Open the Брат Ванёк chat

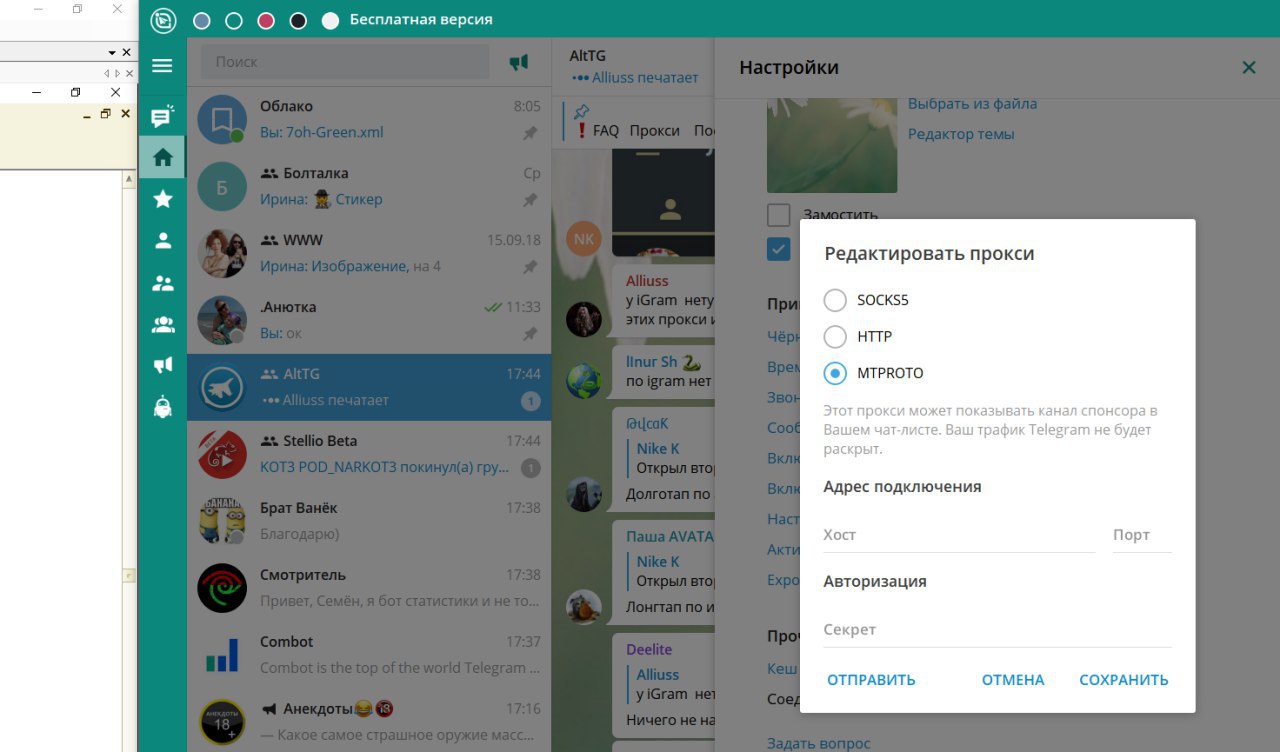point(369,521)
